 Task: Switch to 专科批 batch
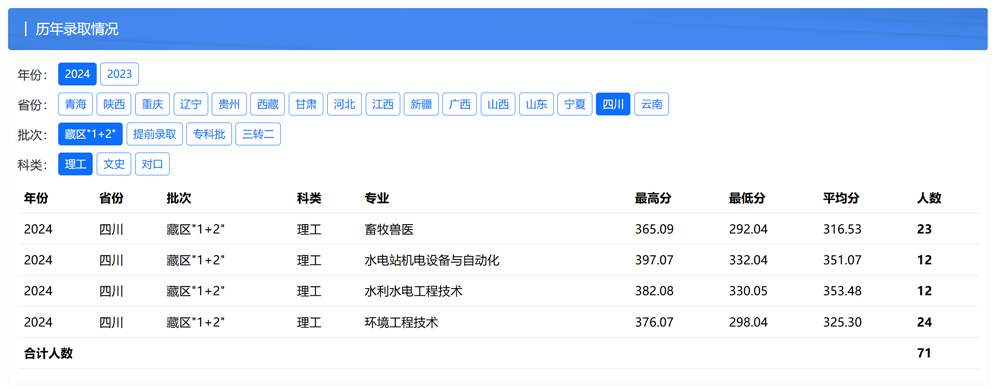[x=209, y=135]
